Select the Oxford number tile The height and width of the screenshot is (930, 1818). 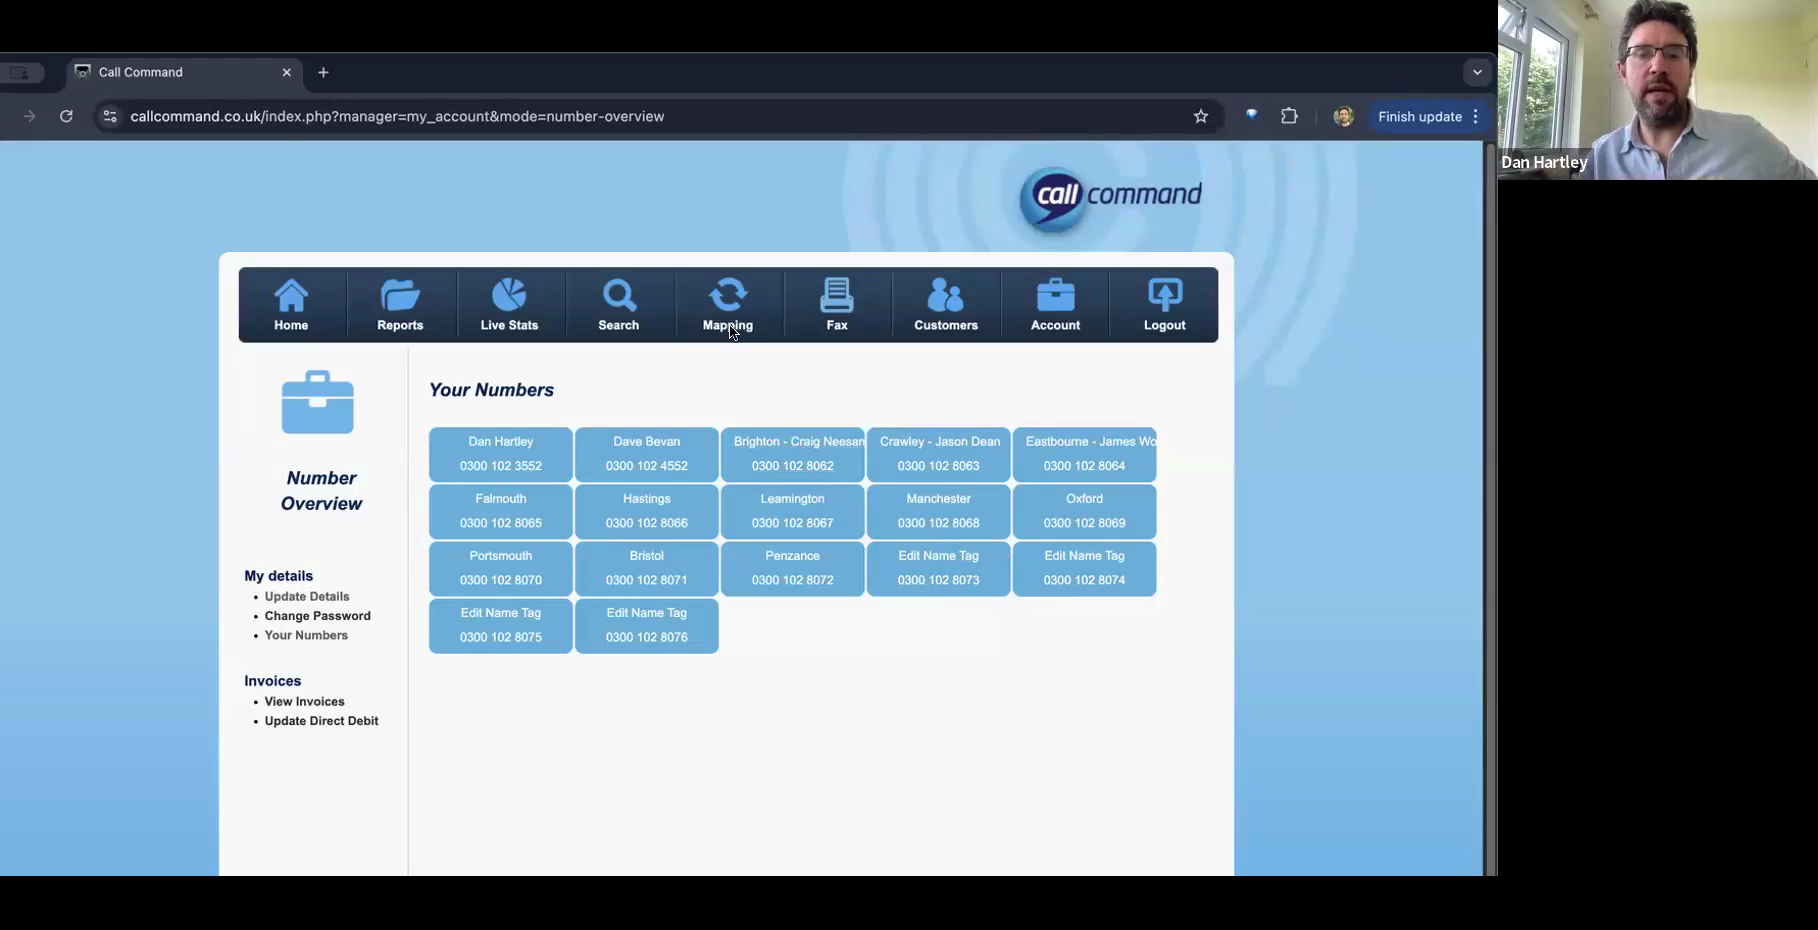pyautogui.click(x=1085, y=511)
